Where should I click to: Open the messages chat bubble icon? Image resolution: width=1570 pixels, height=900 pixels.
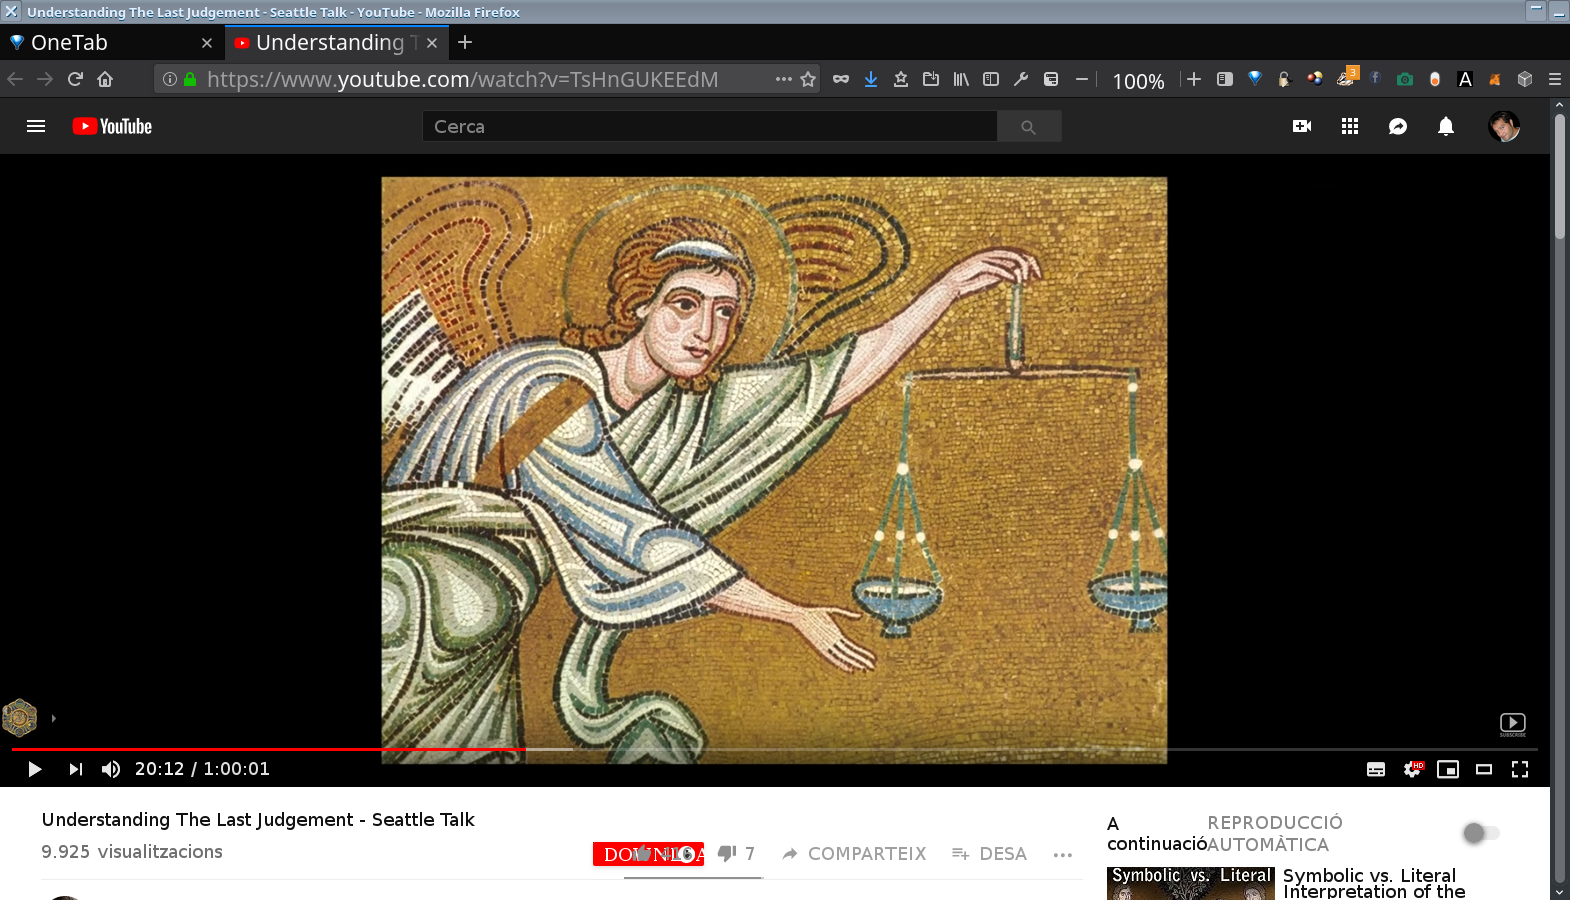pyautogui.click(x=1398, y=126)
